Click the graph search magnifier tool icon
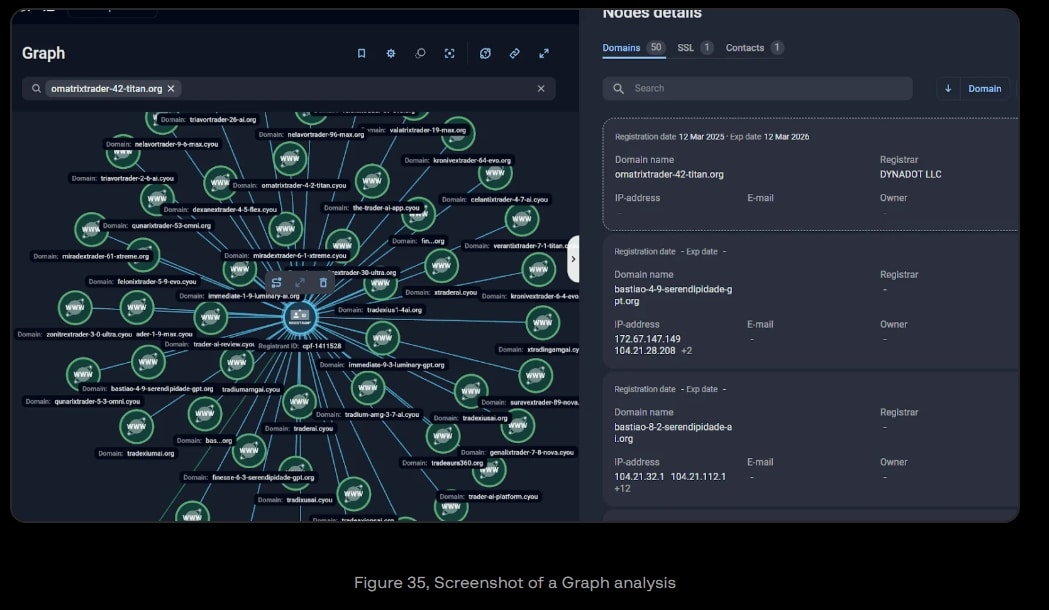 pyautogui.click(x=420, y=53)
